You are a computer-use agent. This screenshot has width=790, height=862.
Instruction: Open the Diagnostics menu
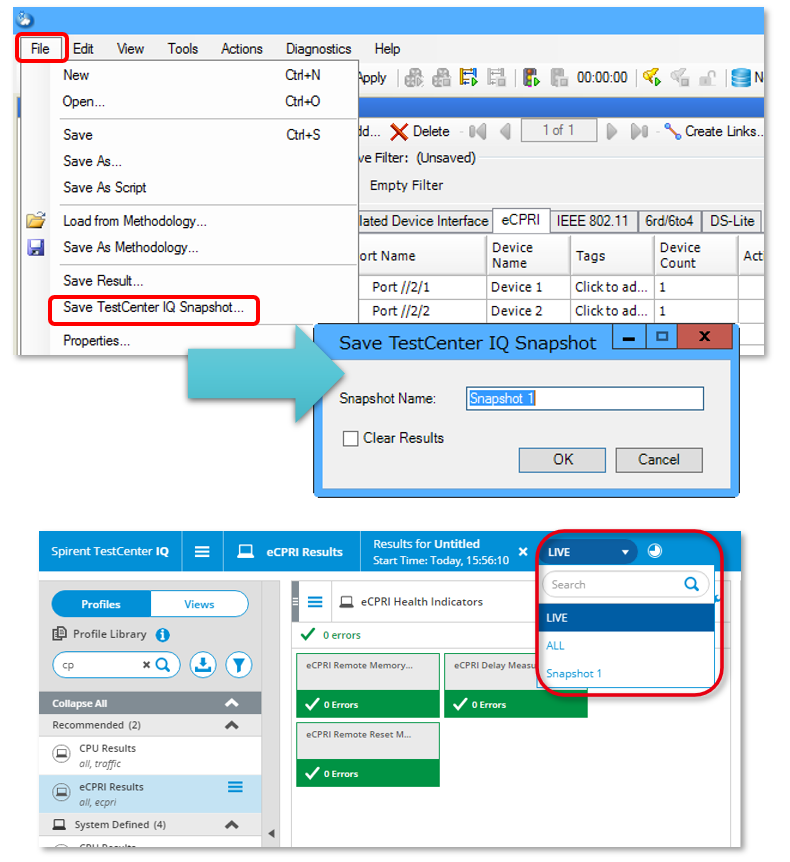pyautogui.click(x=318, y=48)
